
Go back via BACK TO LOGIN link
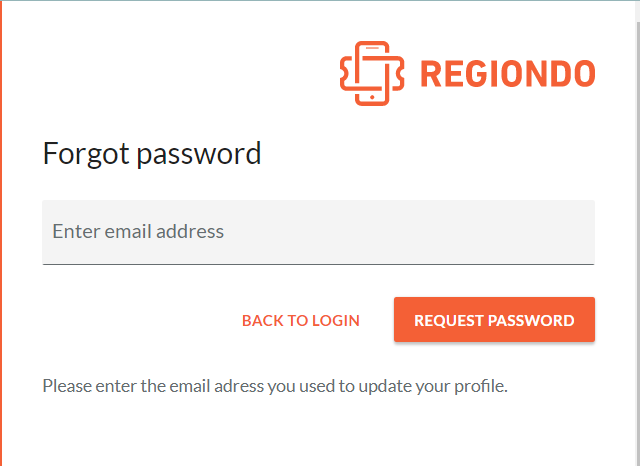(301, 320)
